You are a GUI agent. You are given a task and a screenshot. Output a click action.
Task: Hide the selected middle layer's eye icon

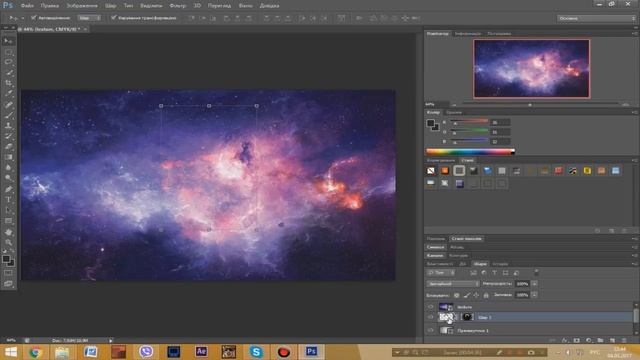(431, 317)
